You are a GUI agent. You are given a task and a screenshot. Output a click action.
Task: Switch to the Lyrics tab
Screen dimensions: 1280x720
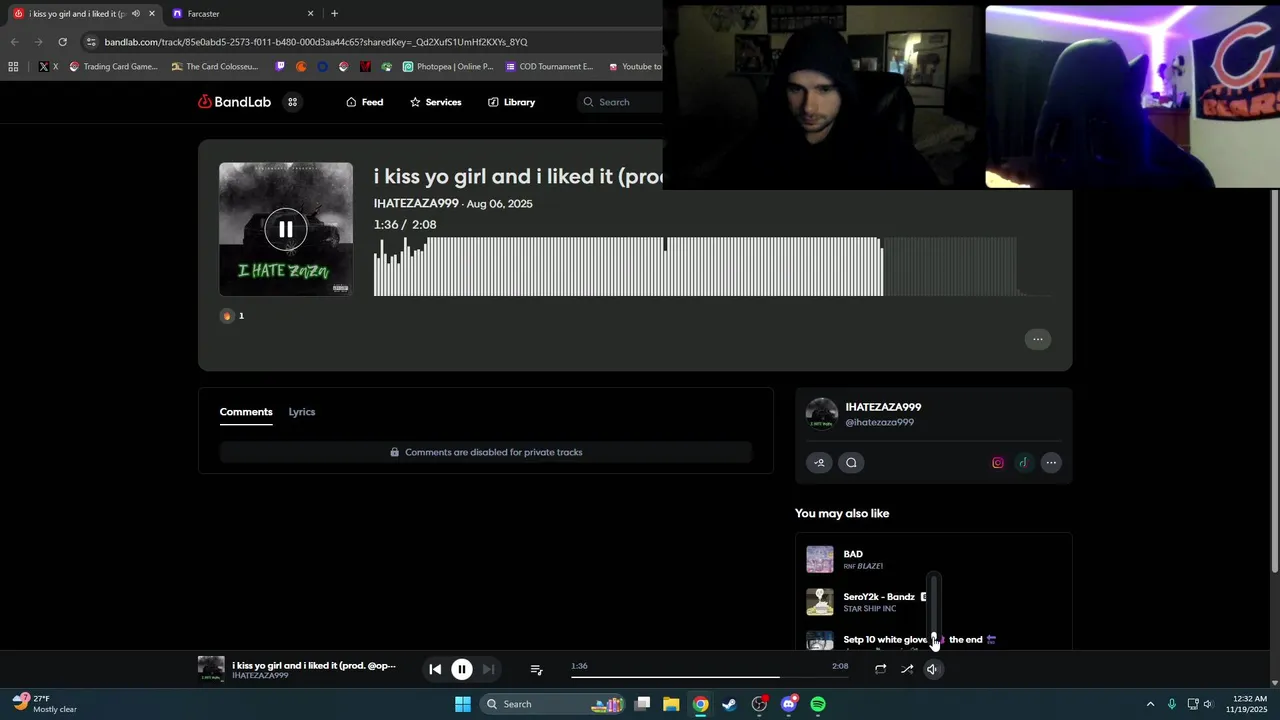[302, 412]
